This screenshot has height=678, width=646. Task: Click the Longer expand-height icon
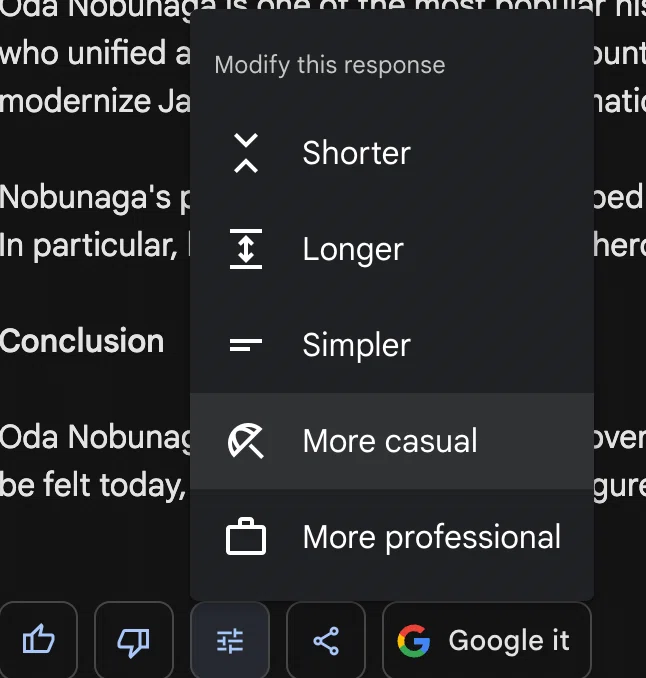(x=246, y=249)
